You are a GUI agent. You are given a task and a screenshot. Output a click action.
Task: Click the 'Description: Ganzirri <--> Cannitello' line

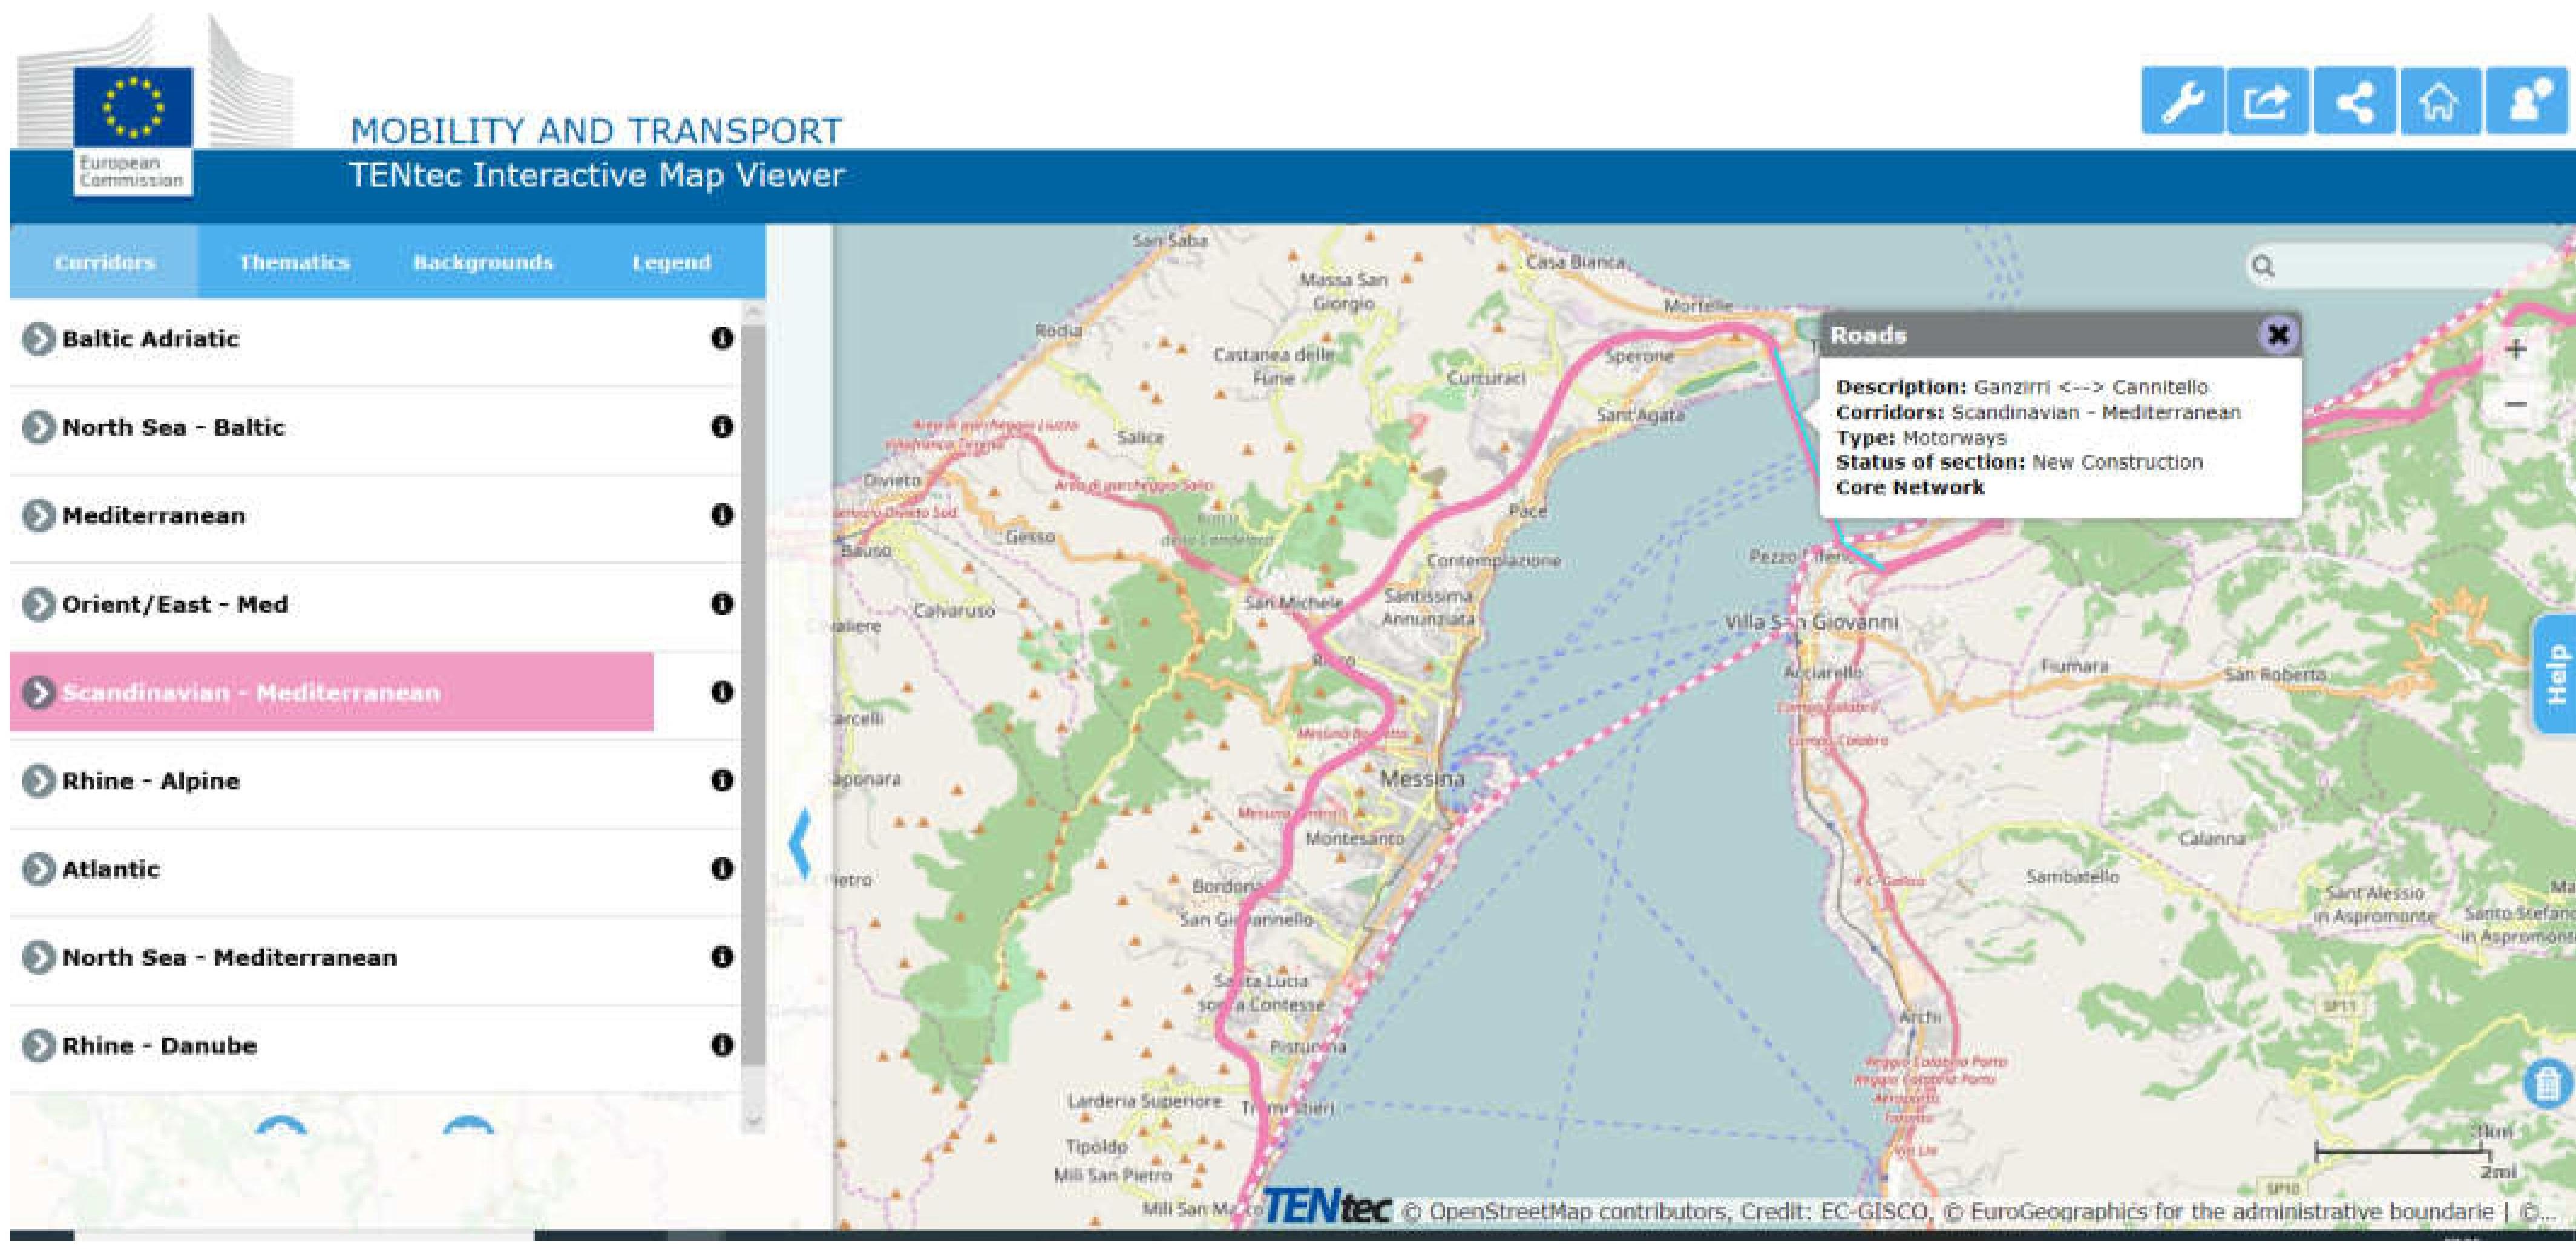[x=2022, y=387]
